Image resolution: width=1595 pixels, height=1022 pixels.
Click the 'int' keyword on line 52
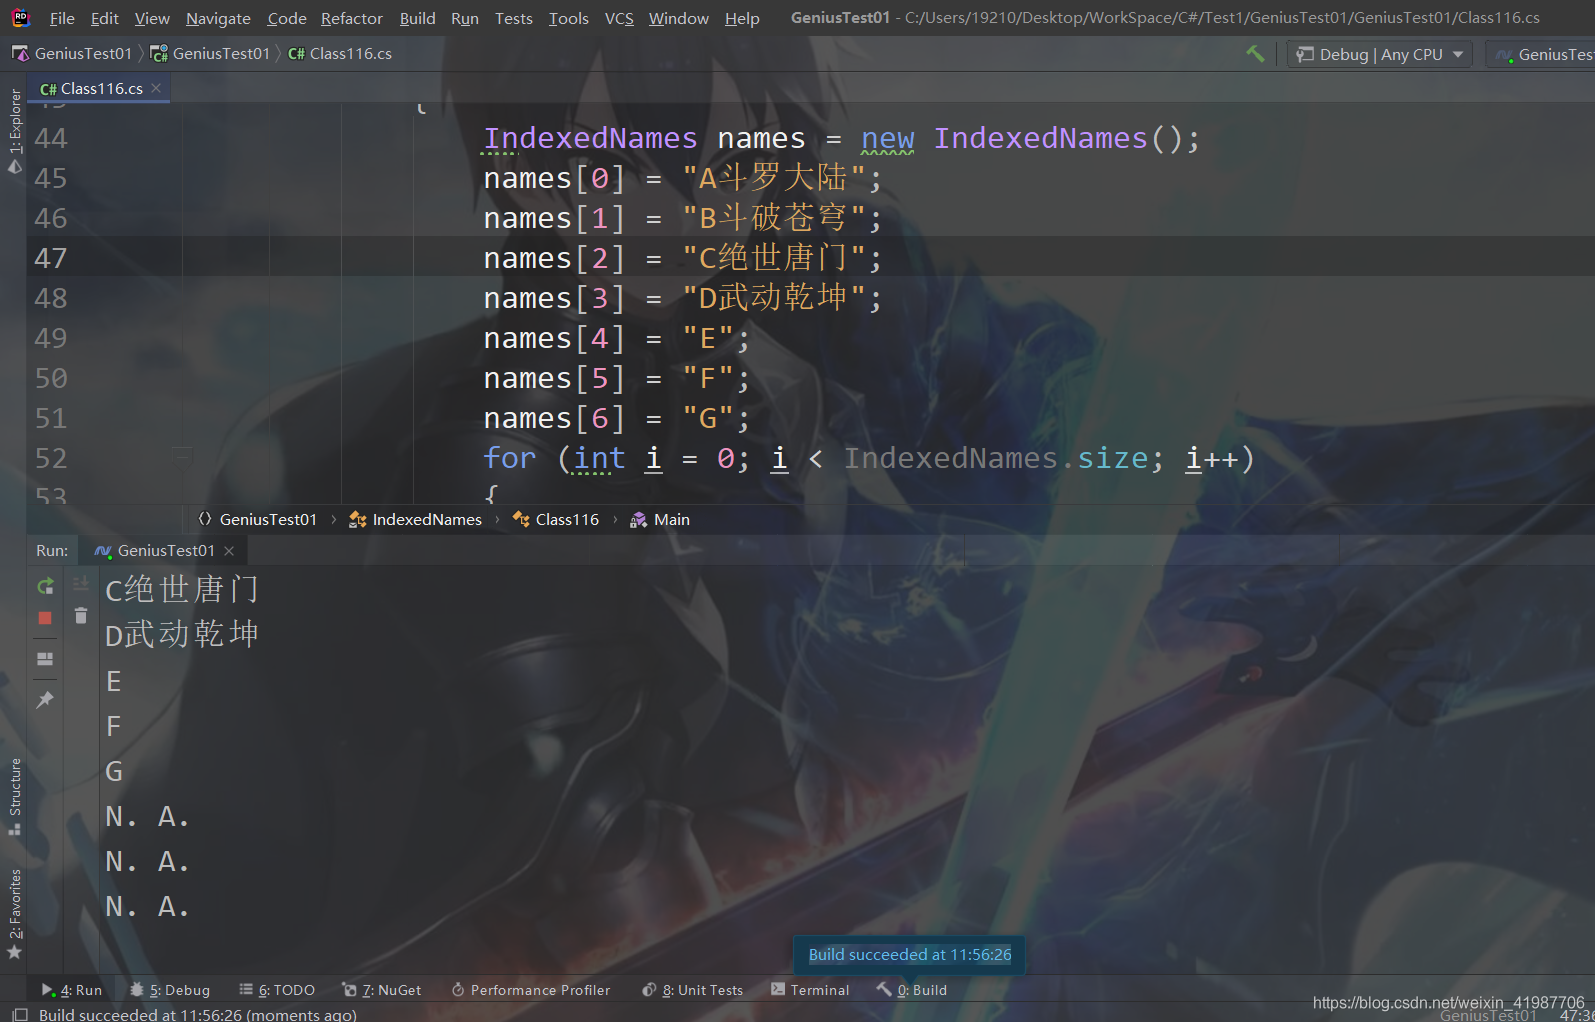pyautogui.click(x=599, y=458)
